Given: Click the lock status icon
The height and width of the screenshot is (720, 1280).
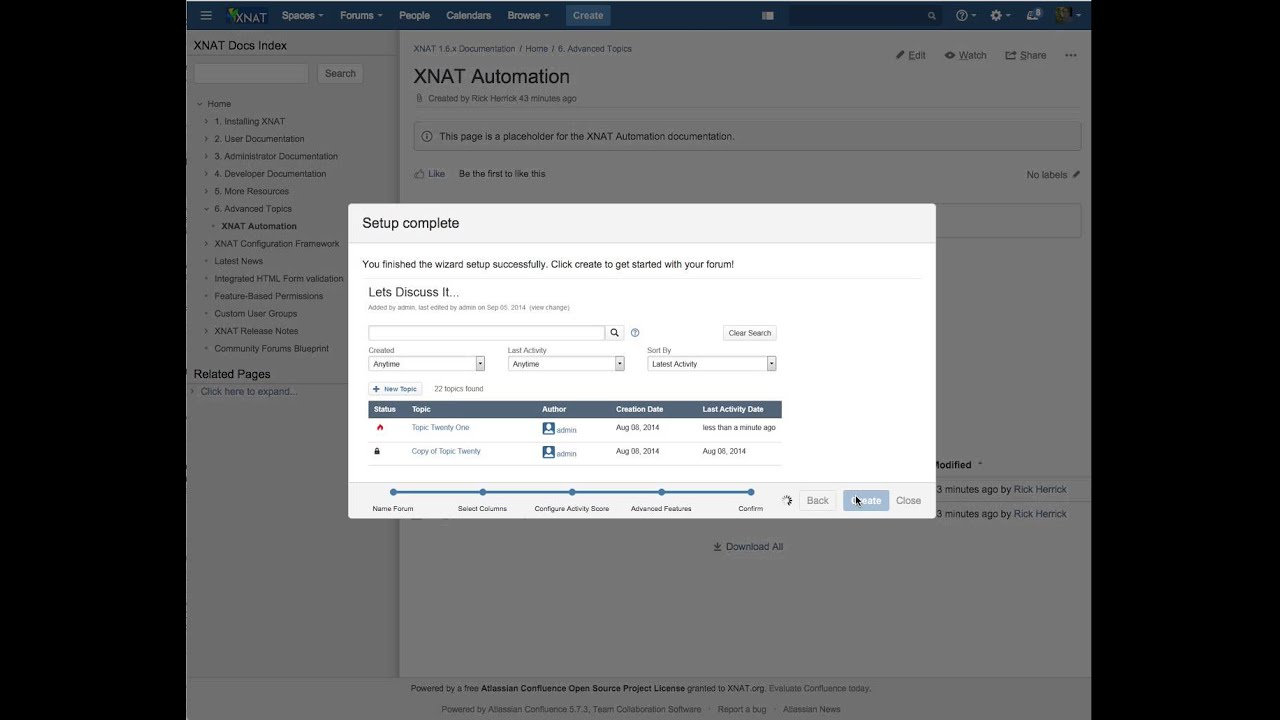Looking at the screenshot, I should click(x=377, y=451).
